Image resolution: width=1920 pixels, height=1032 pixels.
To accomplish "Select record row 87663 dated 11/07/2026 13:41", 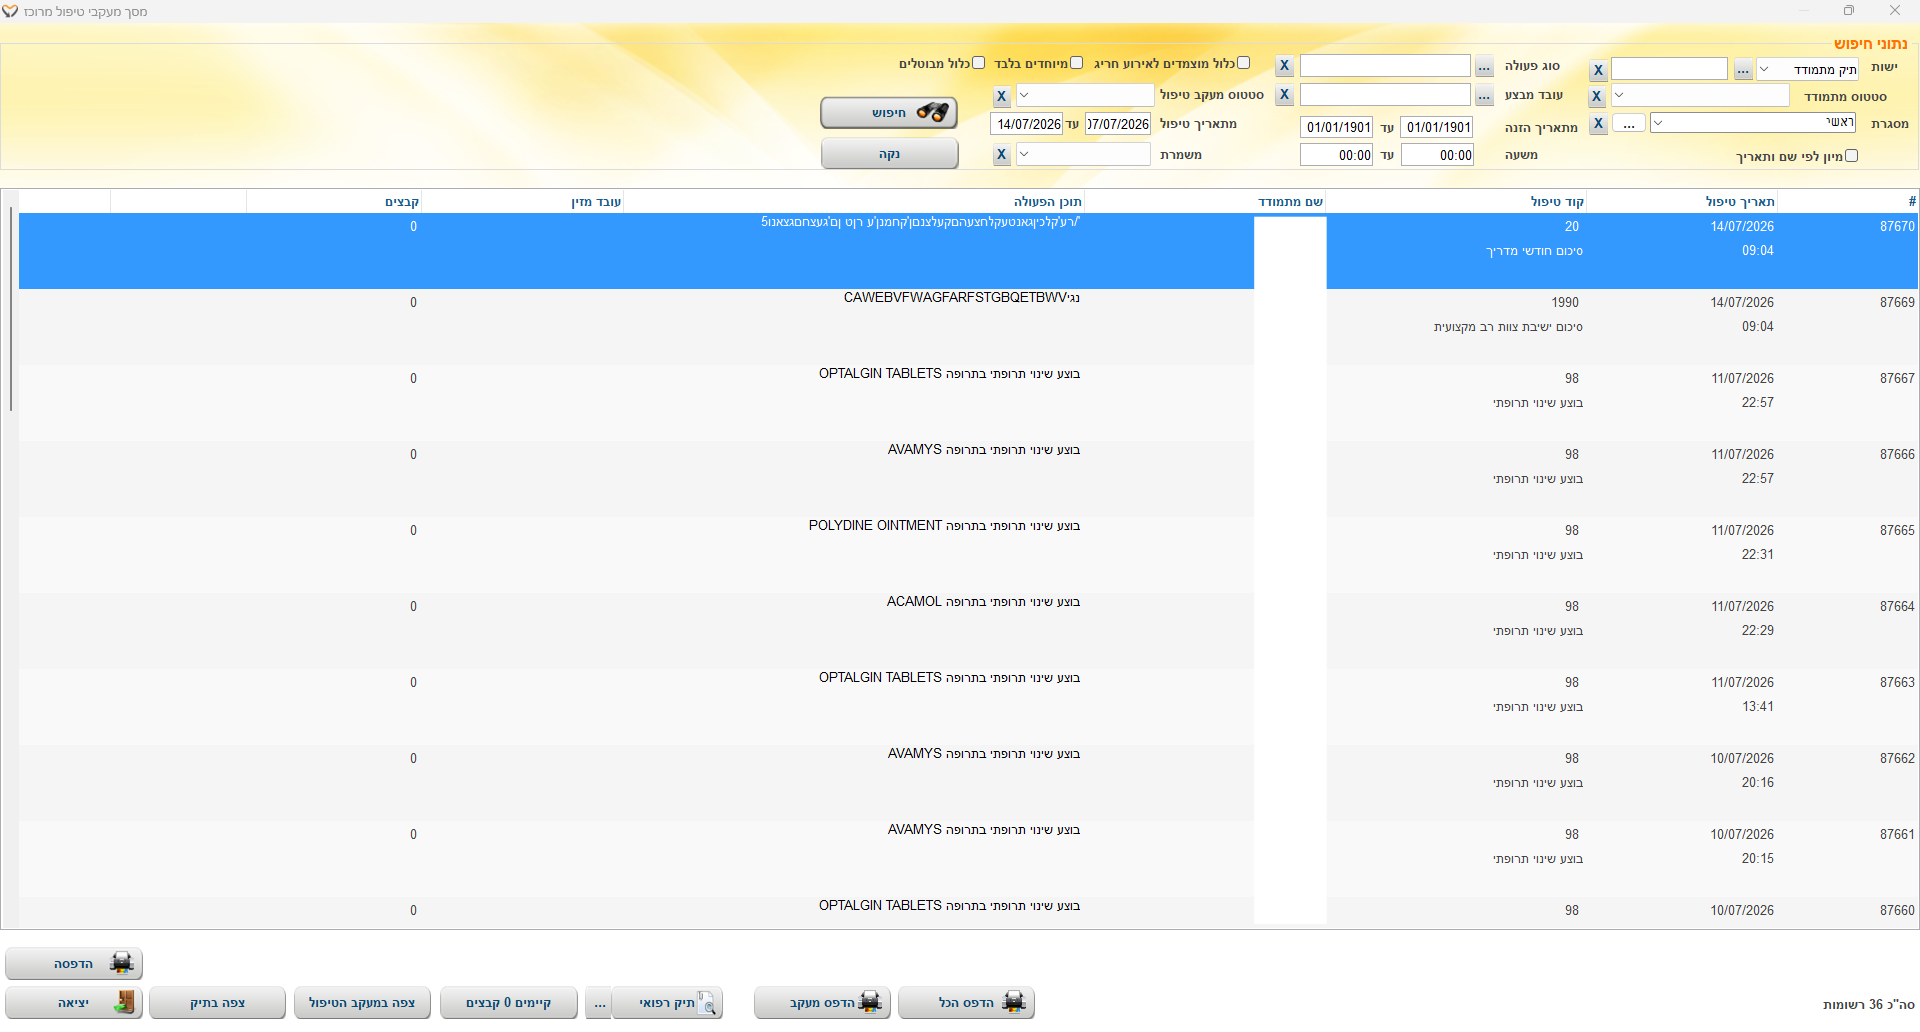I will coord(968,707).
